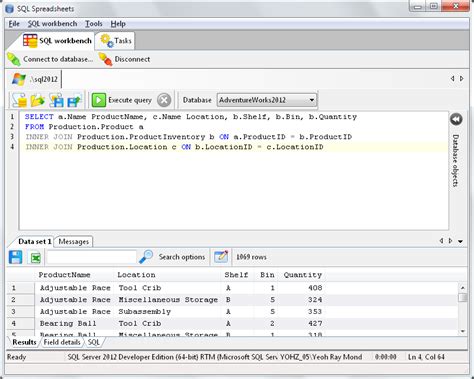Click the quantity value 427

[x=315, y=323]
